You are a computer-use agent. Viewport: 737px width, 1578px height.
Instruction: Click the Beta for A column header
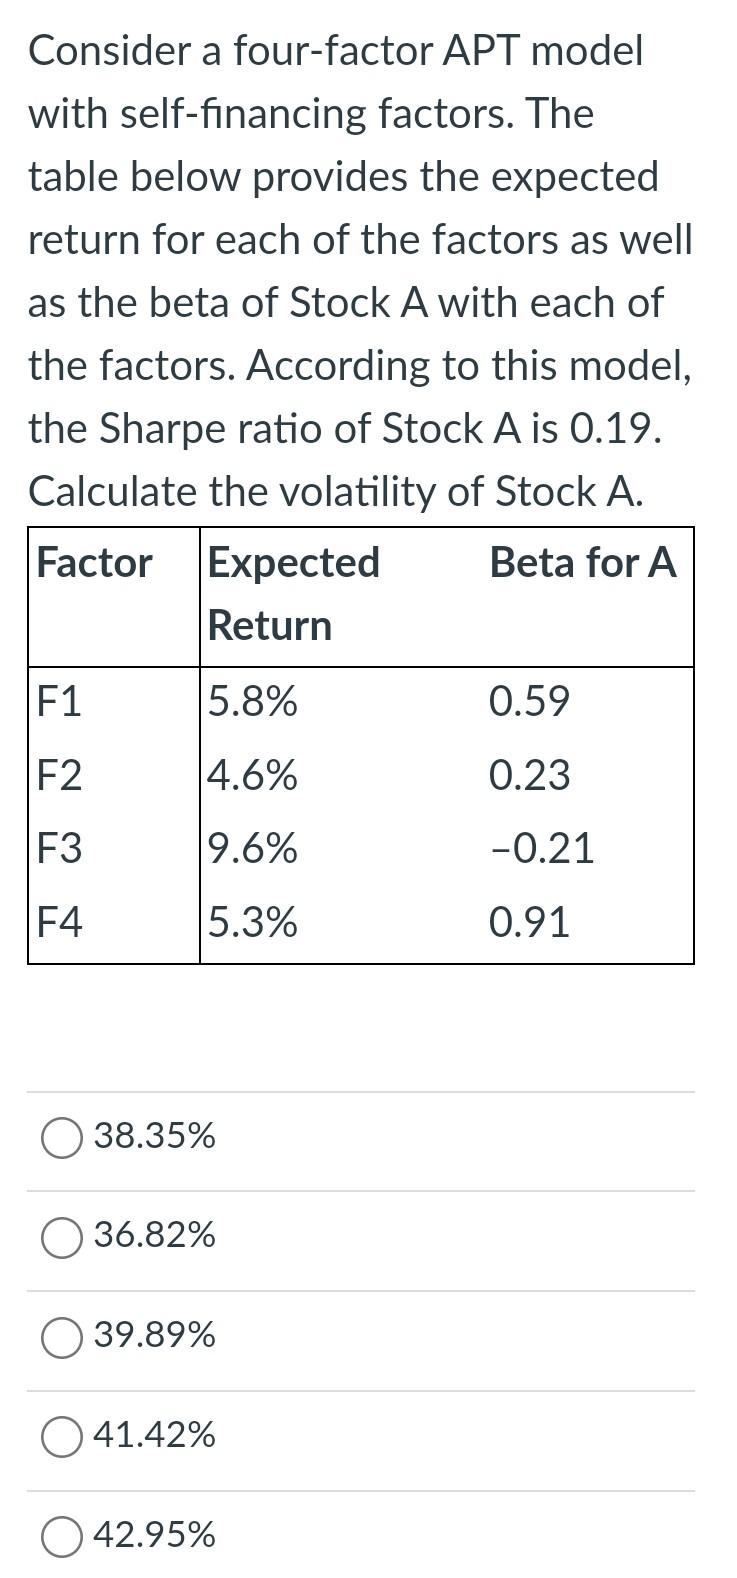[x=583, y=563]
